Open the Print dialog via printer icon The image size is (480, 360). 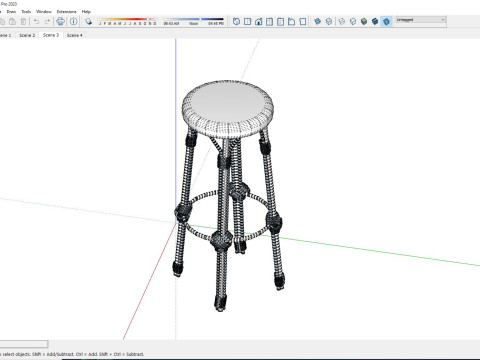click(x=60, y=22)
